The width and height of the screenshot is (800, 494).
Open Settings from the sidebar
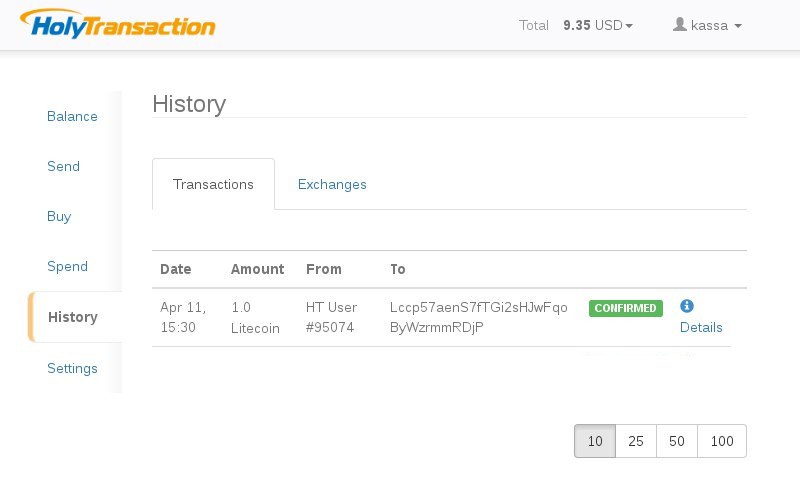(x=72, y=368)
